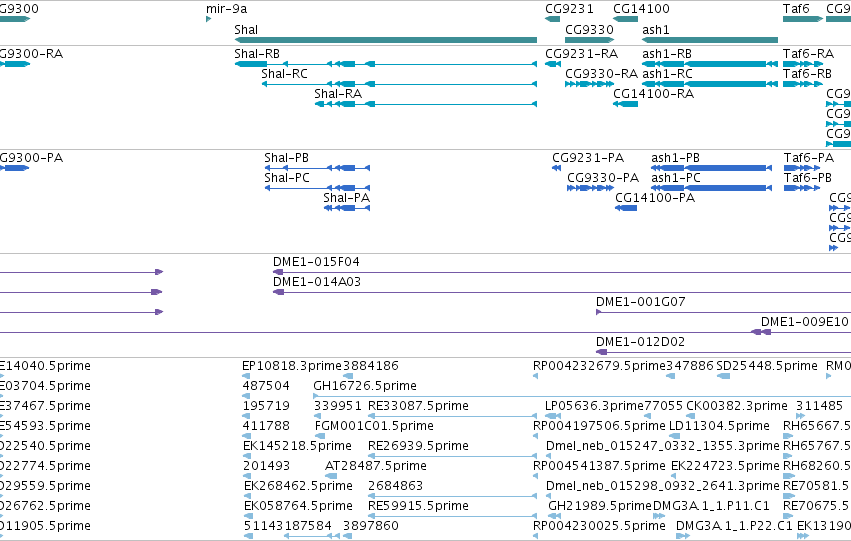This screenshot has width=851, height=541.
Task: Select the DME1-015F04 clone label
Action: click(316, 262)
